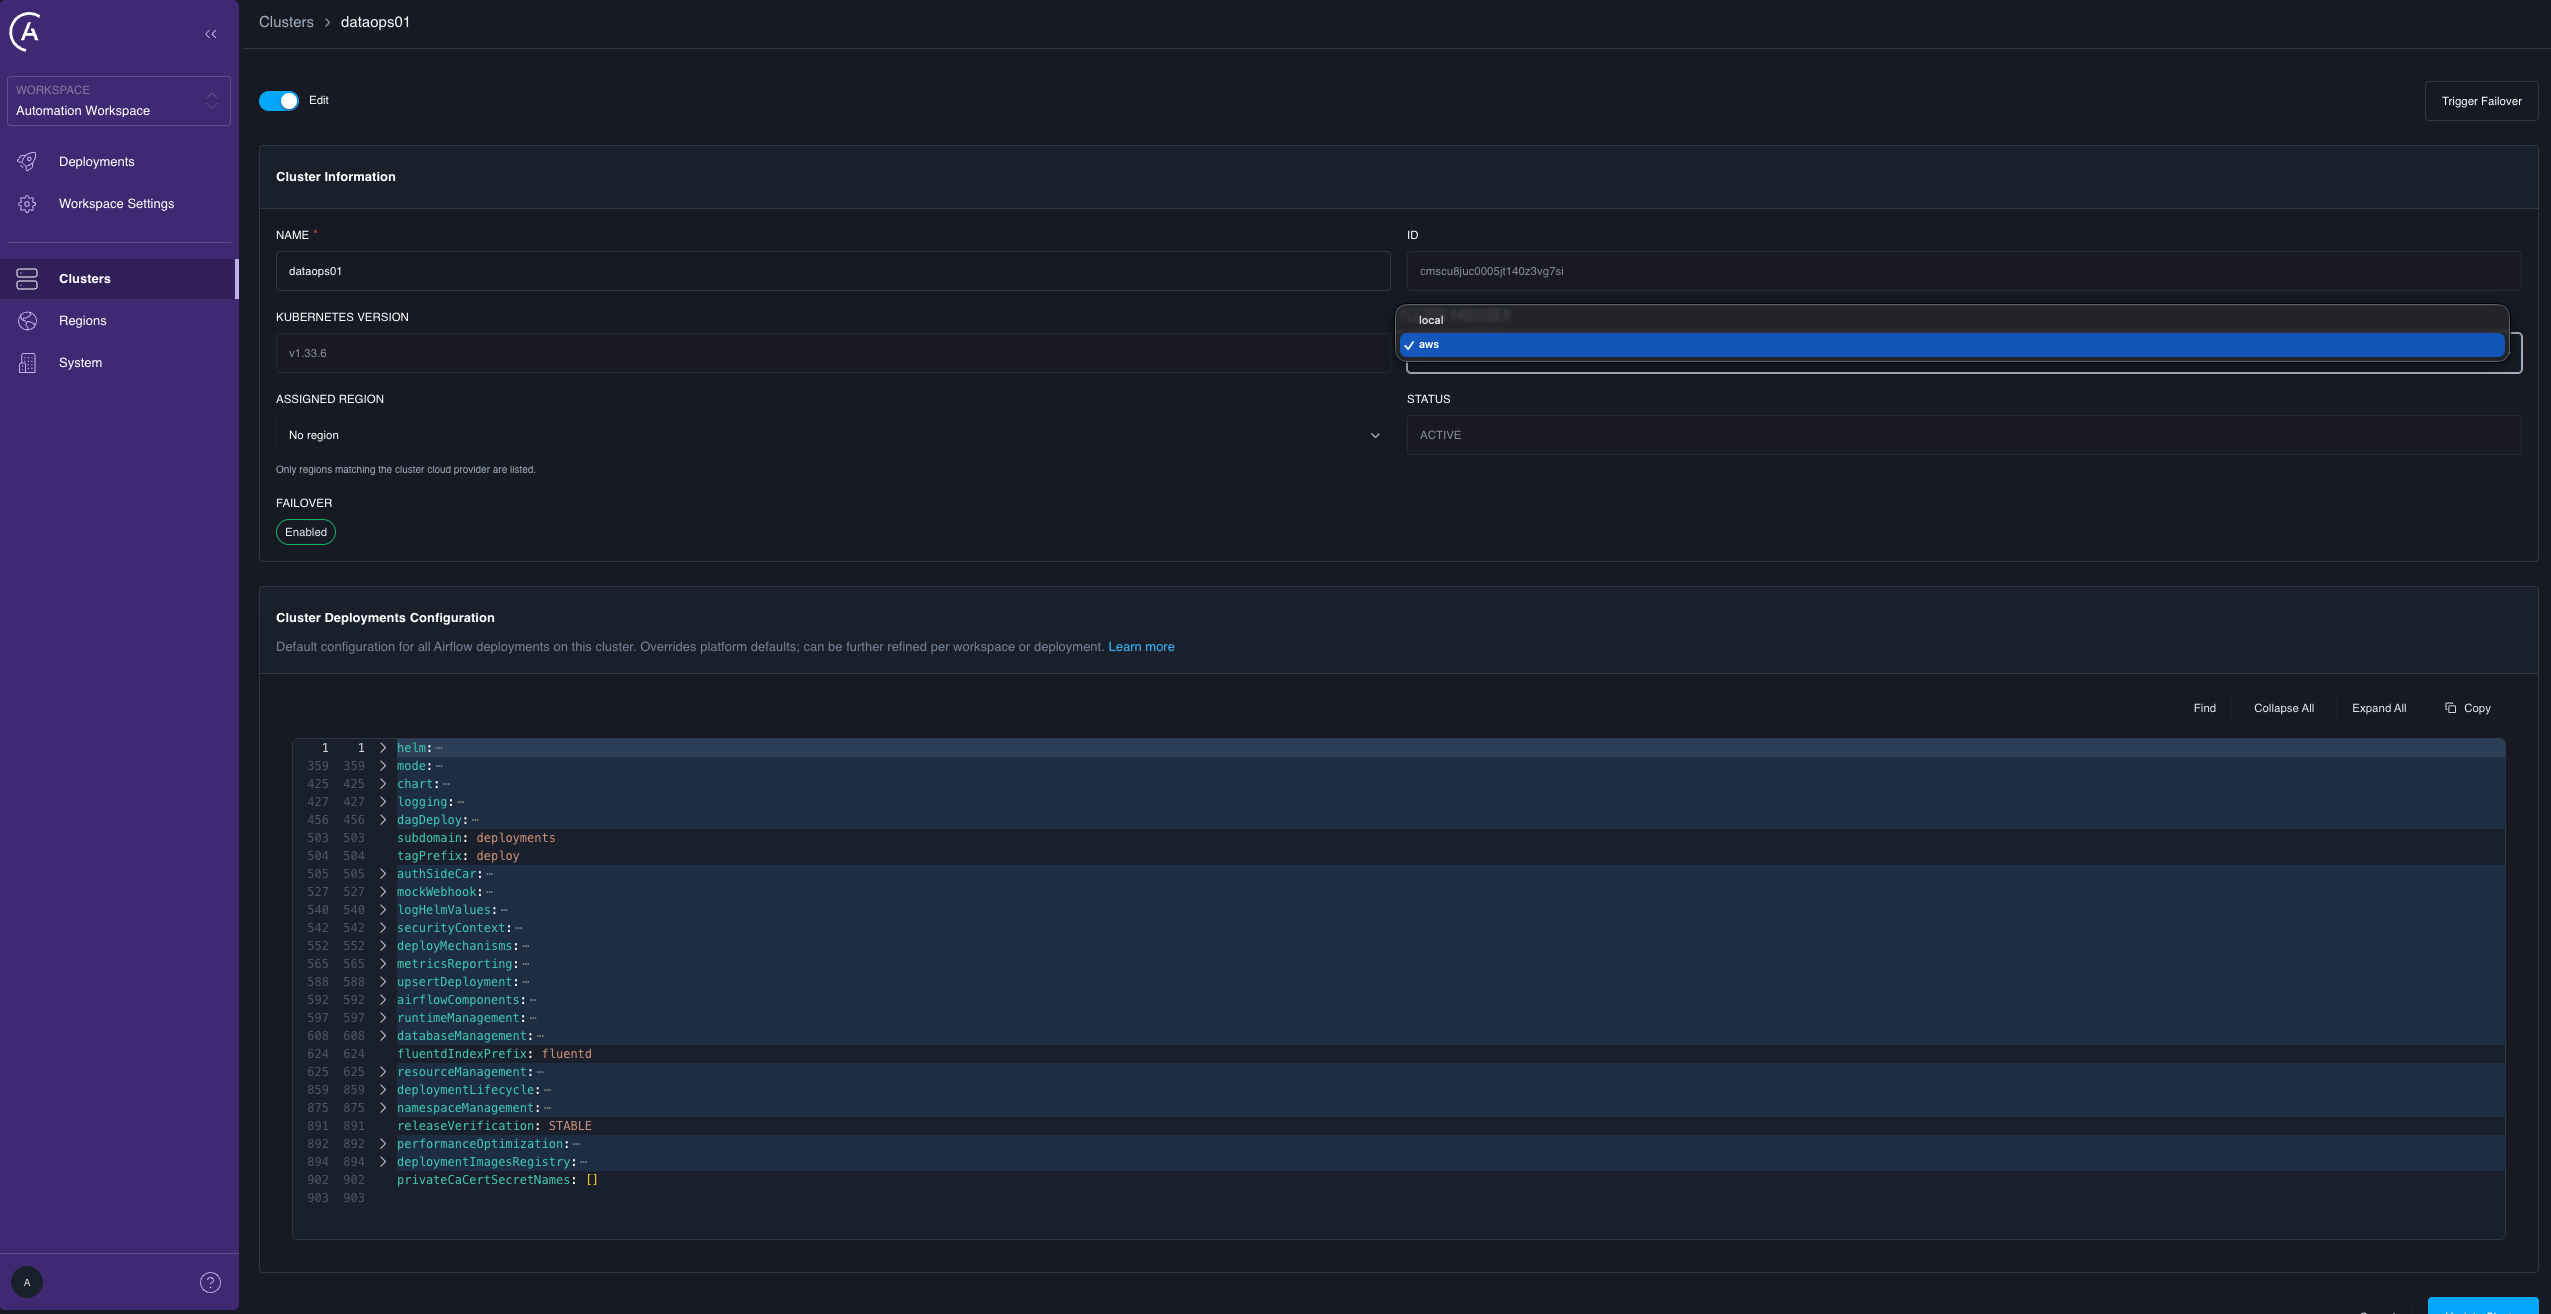Expand the chart section

(x=383, y=784)
